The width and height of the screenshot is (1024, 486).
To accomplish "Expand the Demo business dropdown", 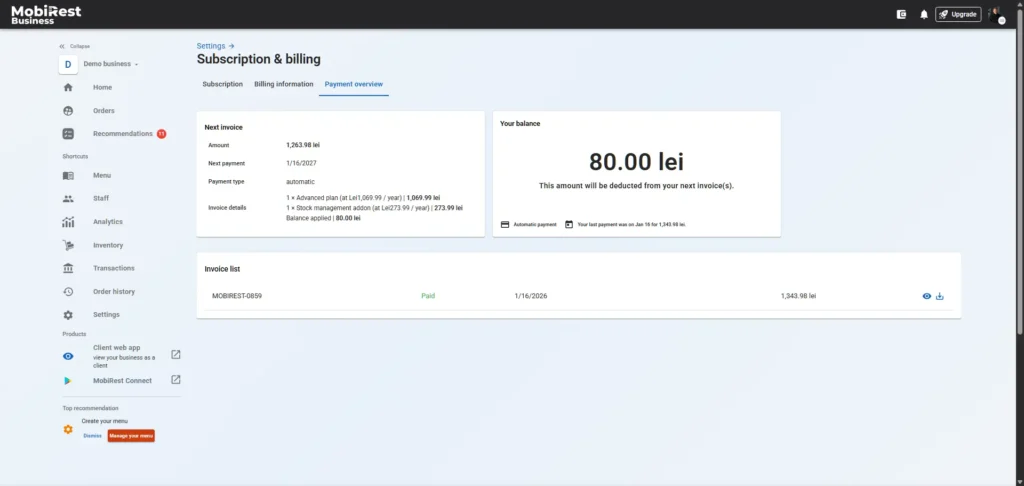I will tap(110, 64).
